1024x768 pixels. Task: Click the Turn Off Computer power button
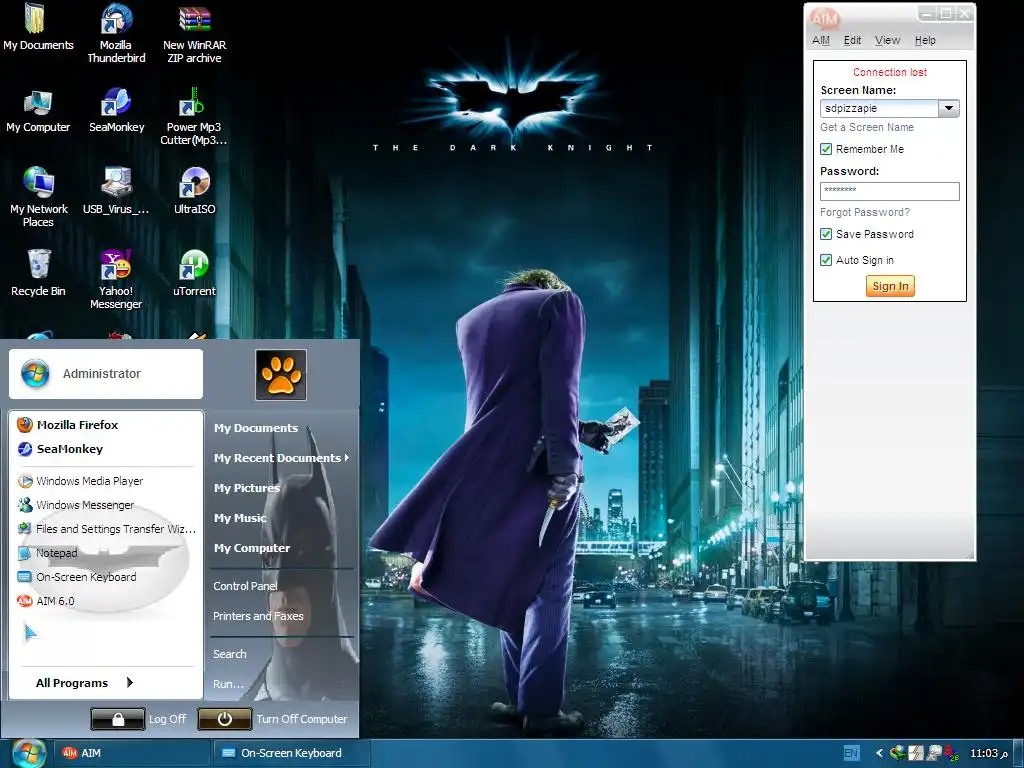[x=225, y=719]
